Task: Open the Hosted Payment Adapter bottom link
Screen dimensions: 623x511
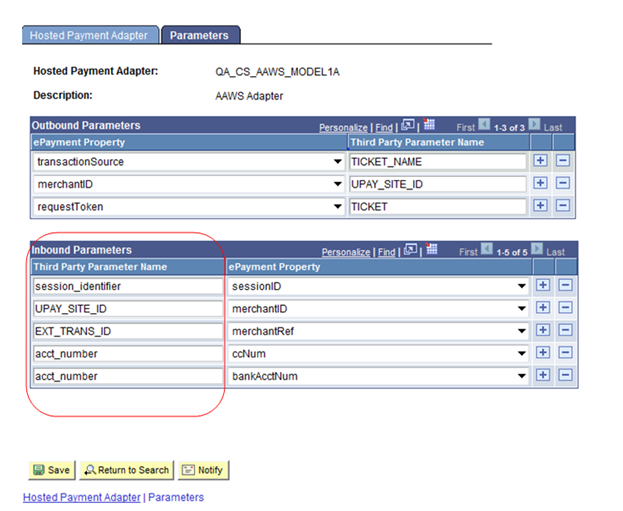Action: [82, 497]
